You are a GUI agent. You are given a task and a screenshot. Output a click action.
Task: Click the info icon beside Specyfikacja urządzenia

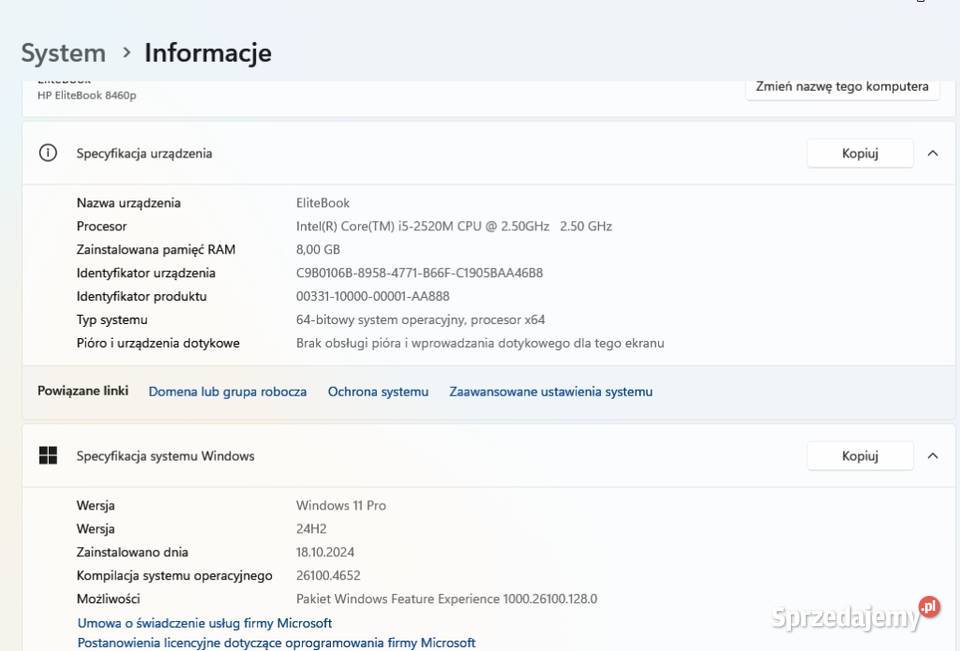pyautogui.click(x=47, y=153)
